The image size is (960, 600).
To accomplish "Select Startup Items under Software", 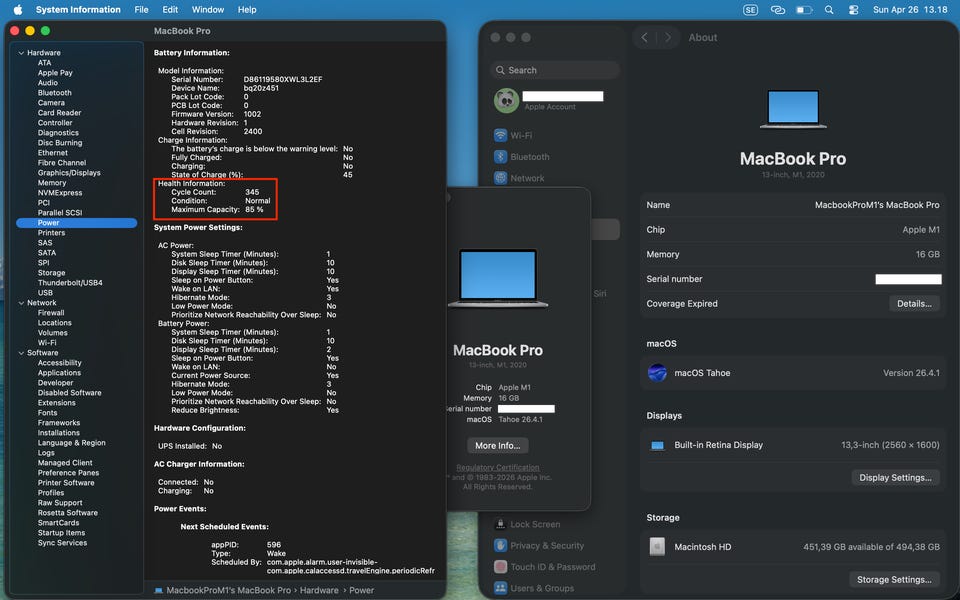I will coord(61,533).
